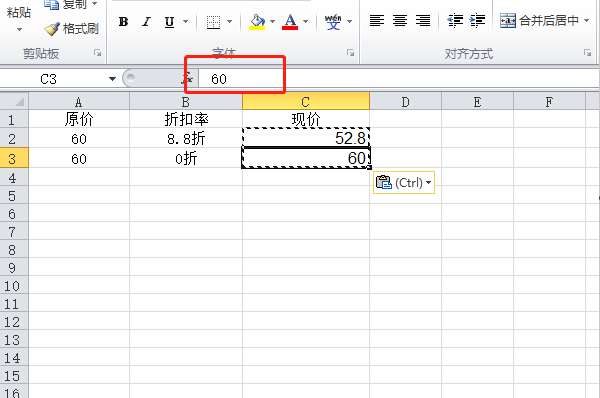Toggle Bold formatting button

click(x=123, y=22)
